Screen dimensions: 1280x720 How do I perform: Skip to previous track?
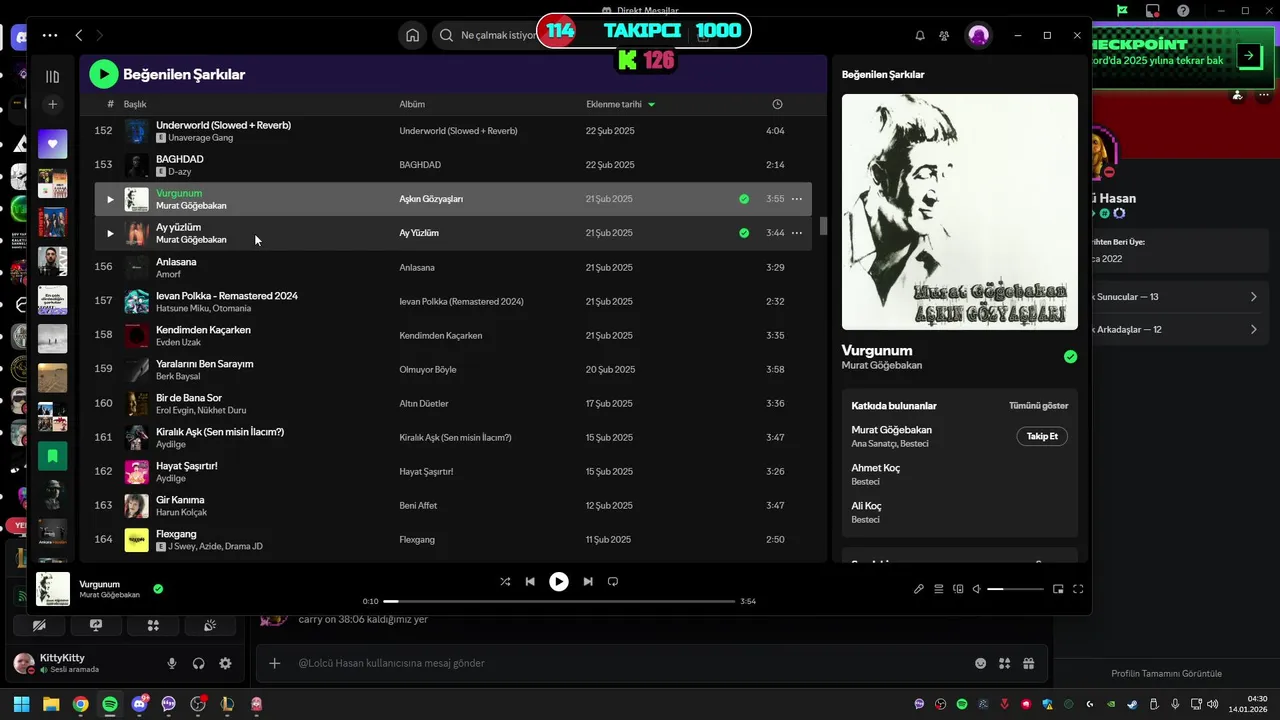(x=530, y=581)
